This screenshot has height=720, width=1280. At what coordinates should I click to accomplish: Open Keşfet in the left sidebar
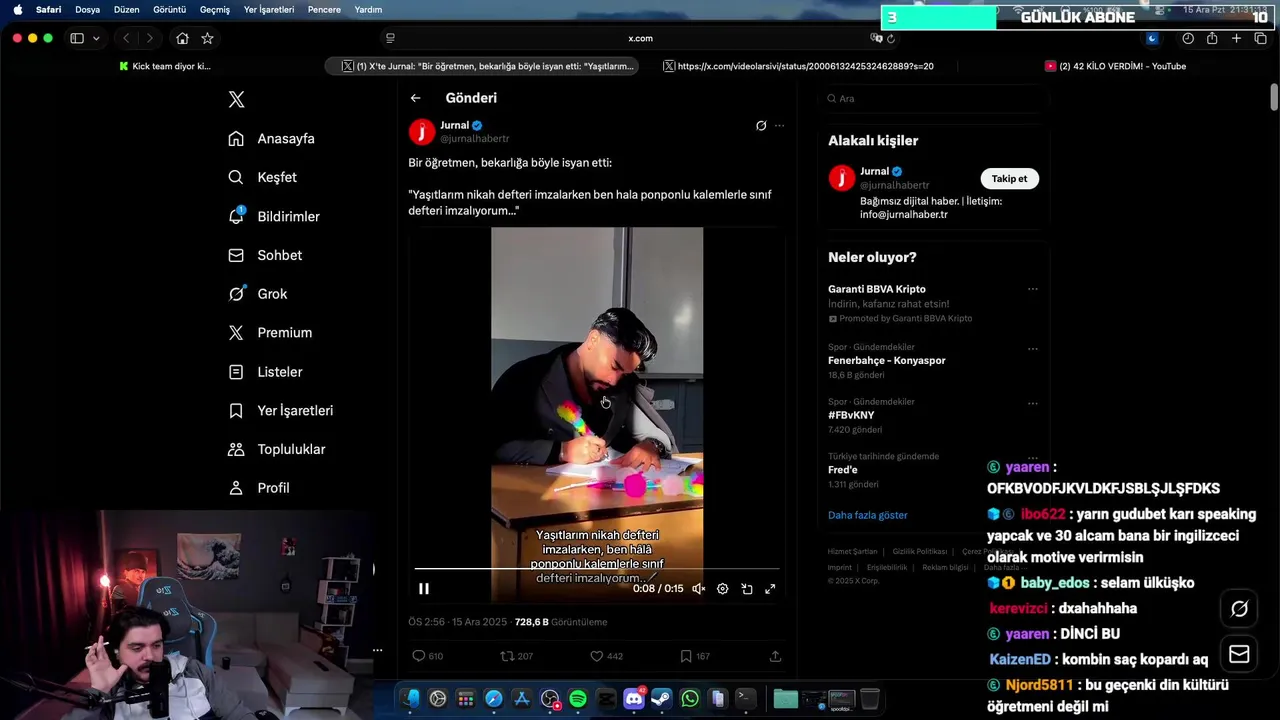coord(262,177)
